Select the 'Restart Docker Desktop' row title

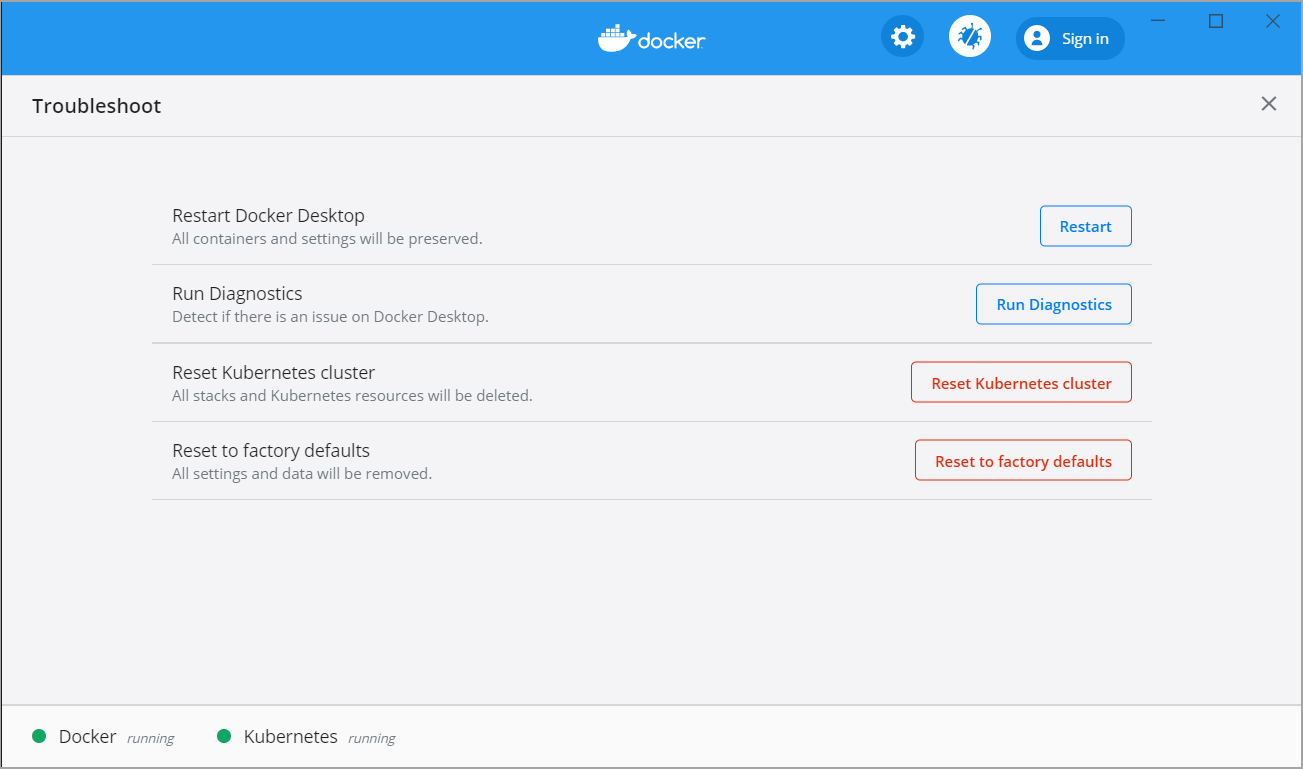pyautogui.click(x=268, y=215)
